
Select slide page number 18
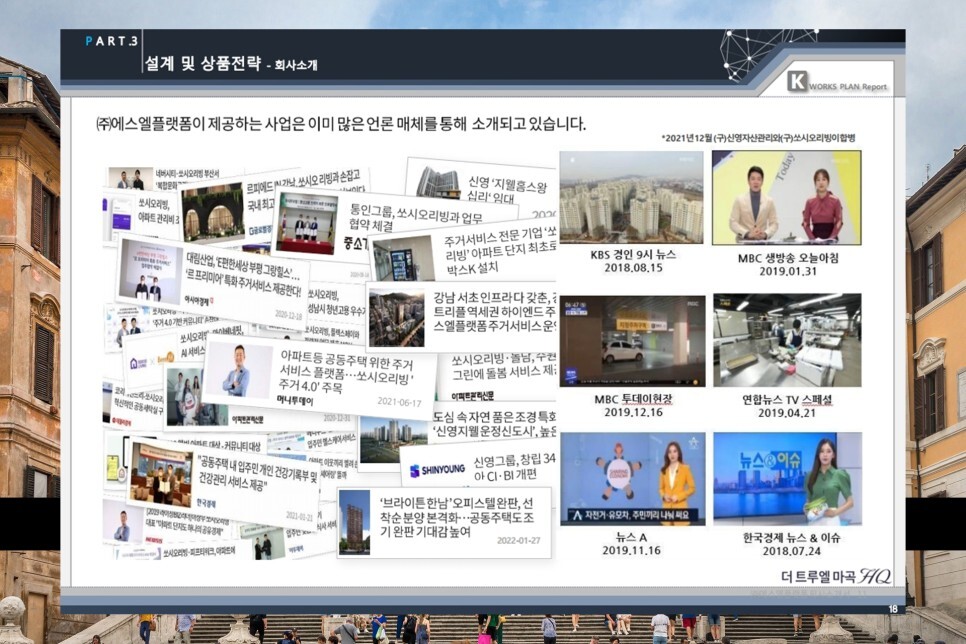[x=893, y=609]
